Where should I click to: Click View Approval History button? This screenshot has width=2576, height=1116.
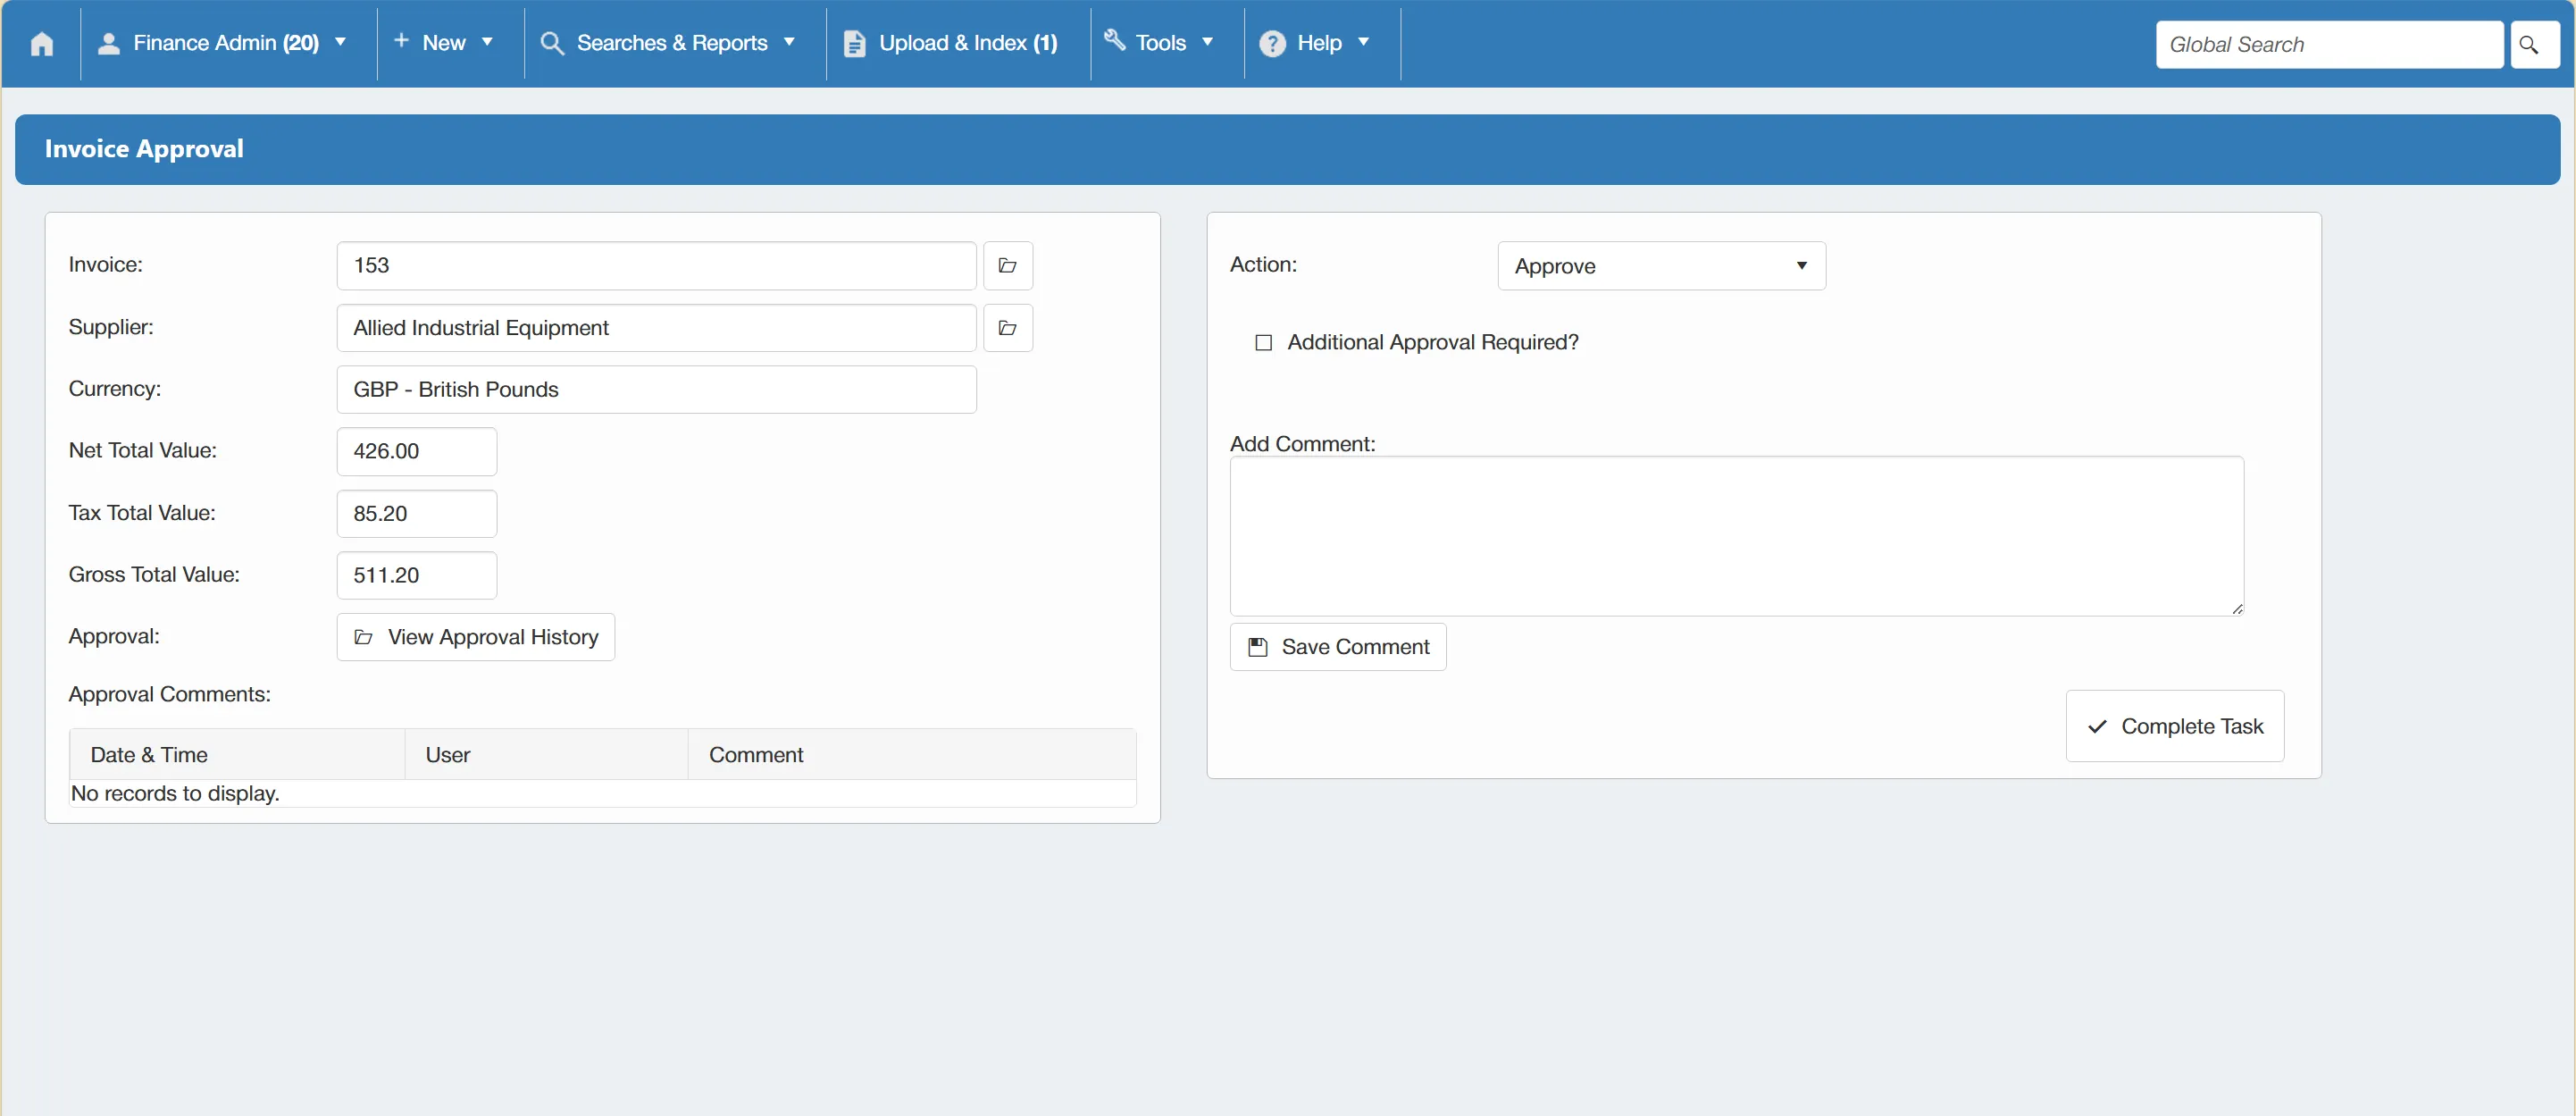point(476,637)
